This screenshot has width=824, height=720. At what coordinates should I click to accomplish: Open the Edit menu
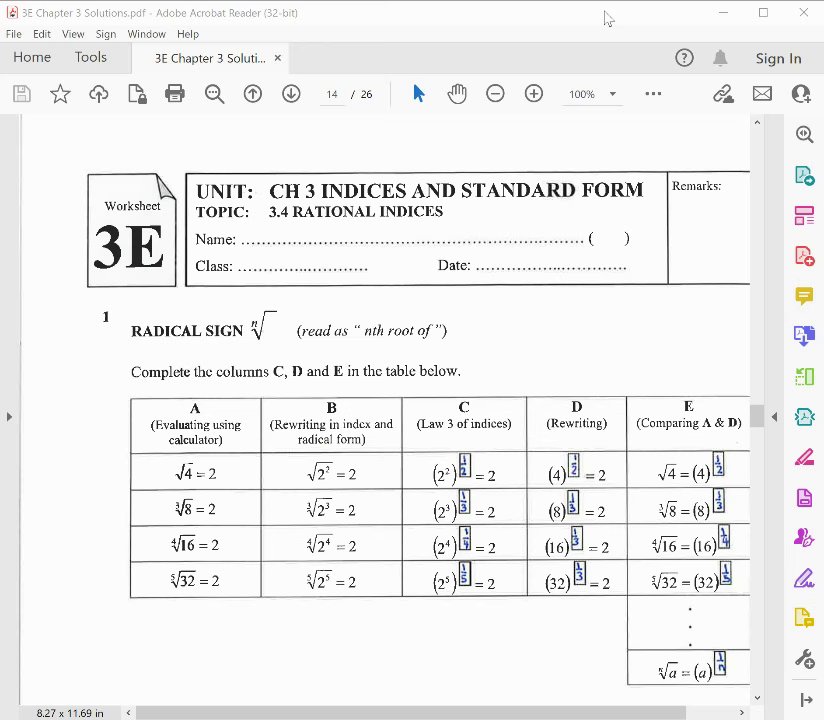pos(42,34)
